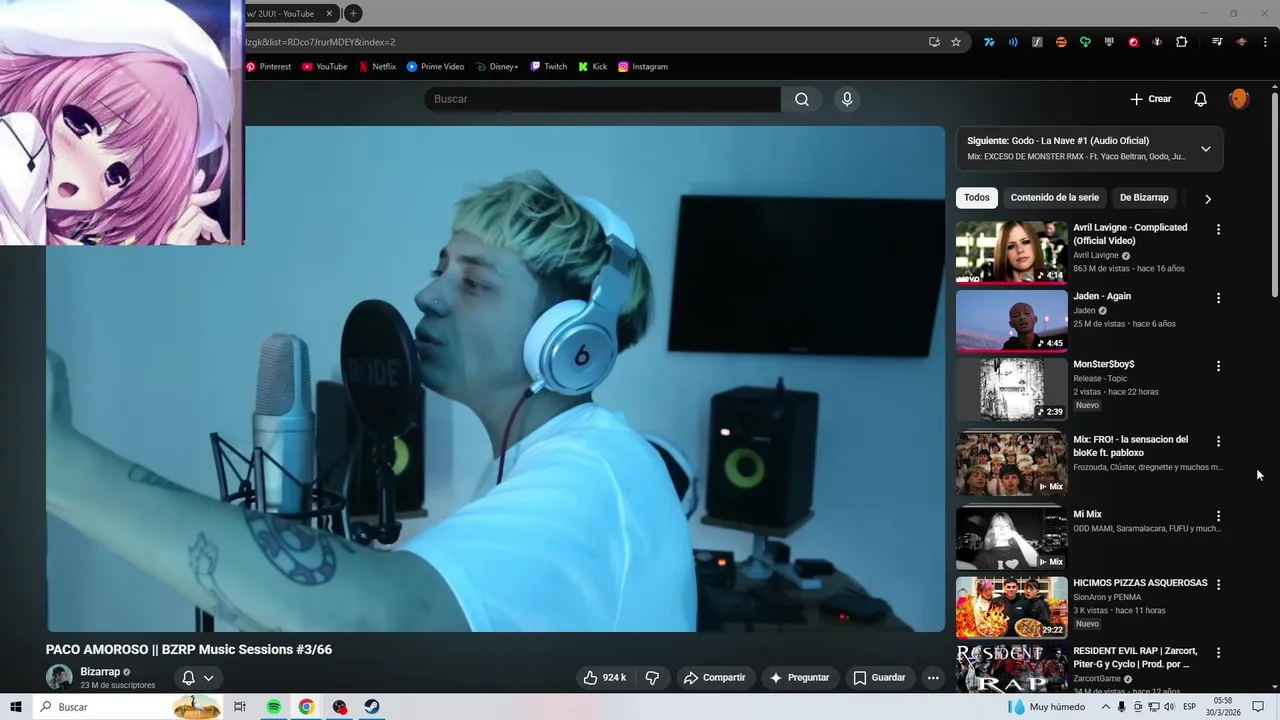The height and width of the screenshot is (720, 1280).
Task: Open options for Mix FRO! entry
Action: 1218,441
